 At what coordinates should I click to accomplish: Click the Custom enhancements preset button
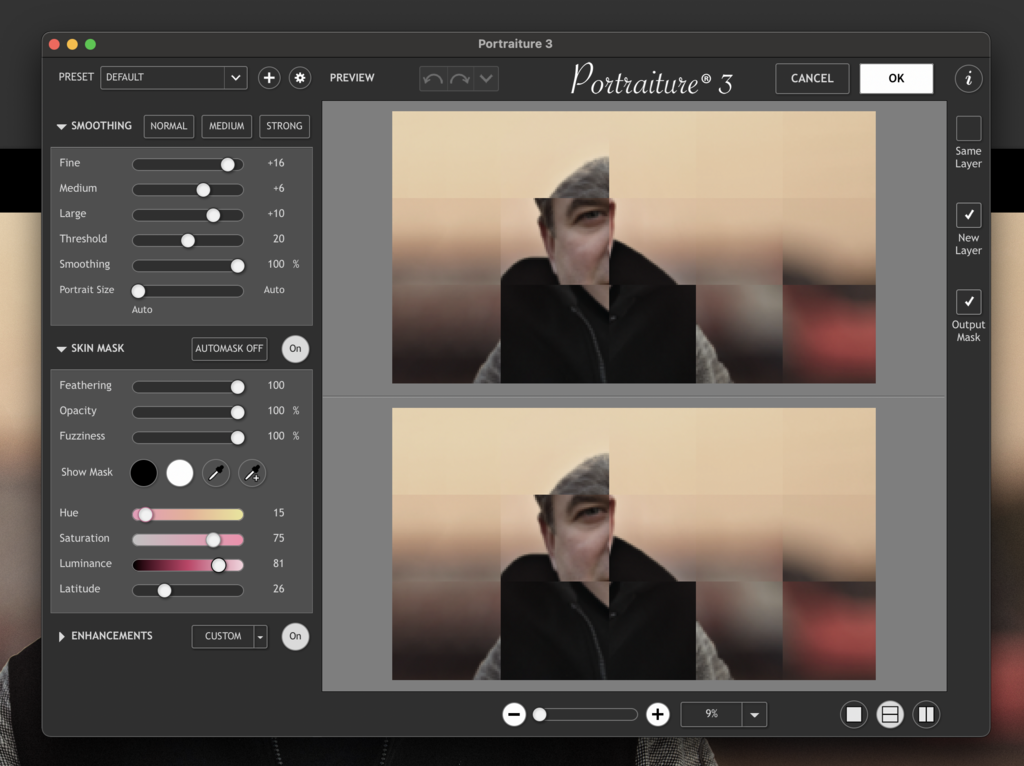pos(223,637)
